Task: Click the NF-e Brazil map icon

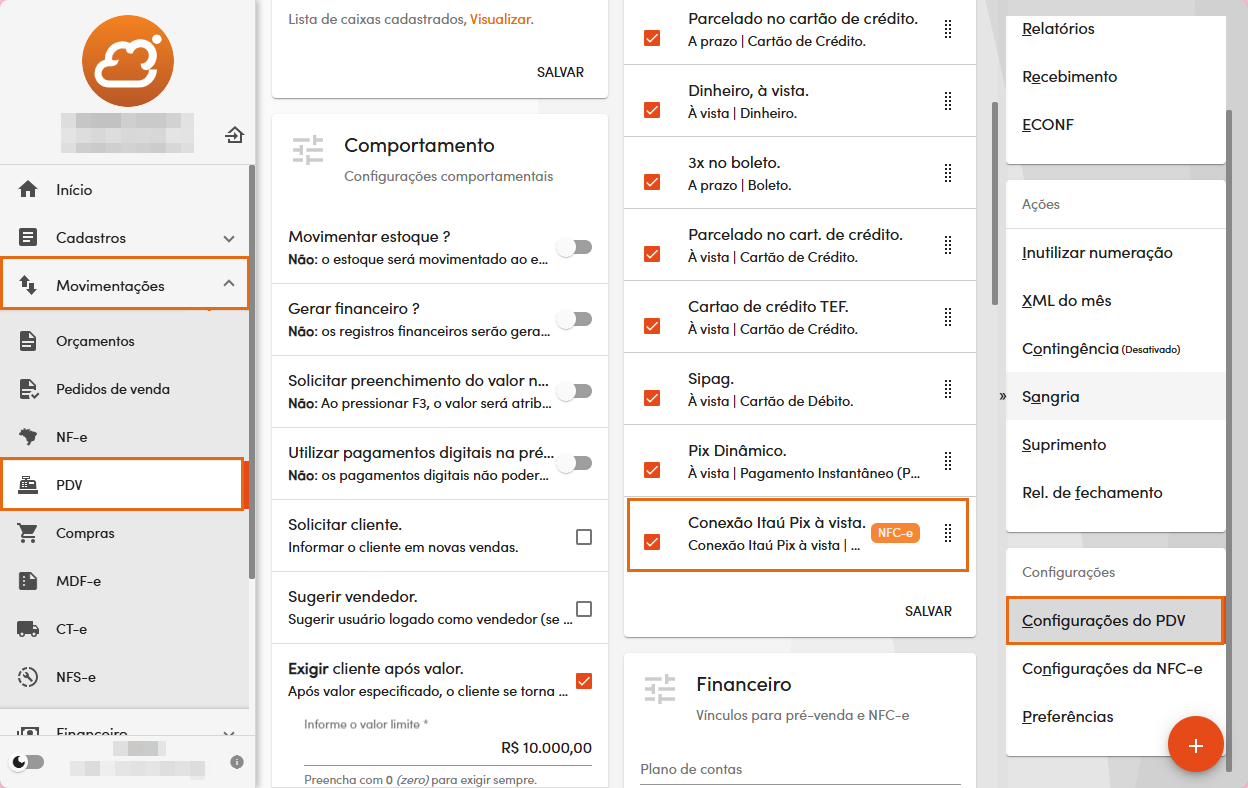Action: (x=28, y=437)
